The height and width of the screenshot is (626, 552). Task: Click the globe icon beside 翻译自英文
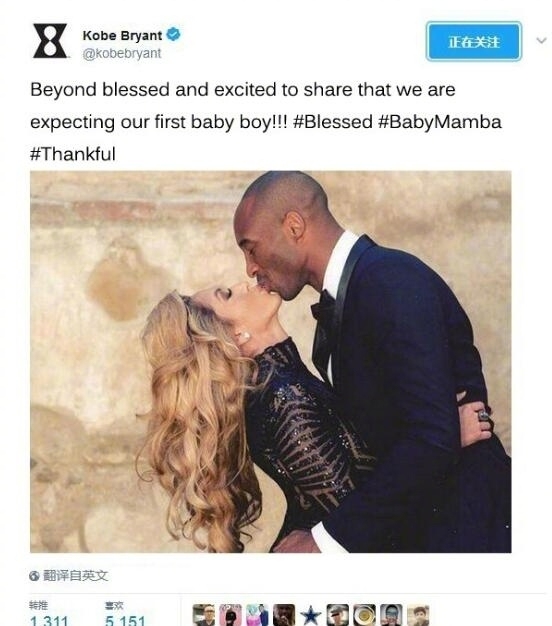click(x=34, y=576)
